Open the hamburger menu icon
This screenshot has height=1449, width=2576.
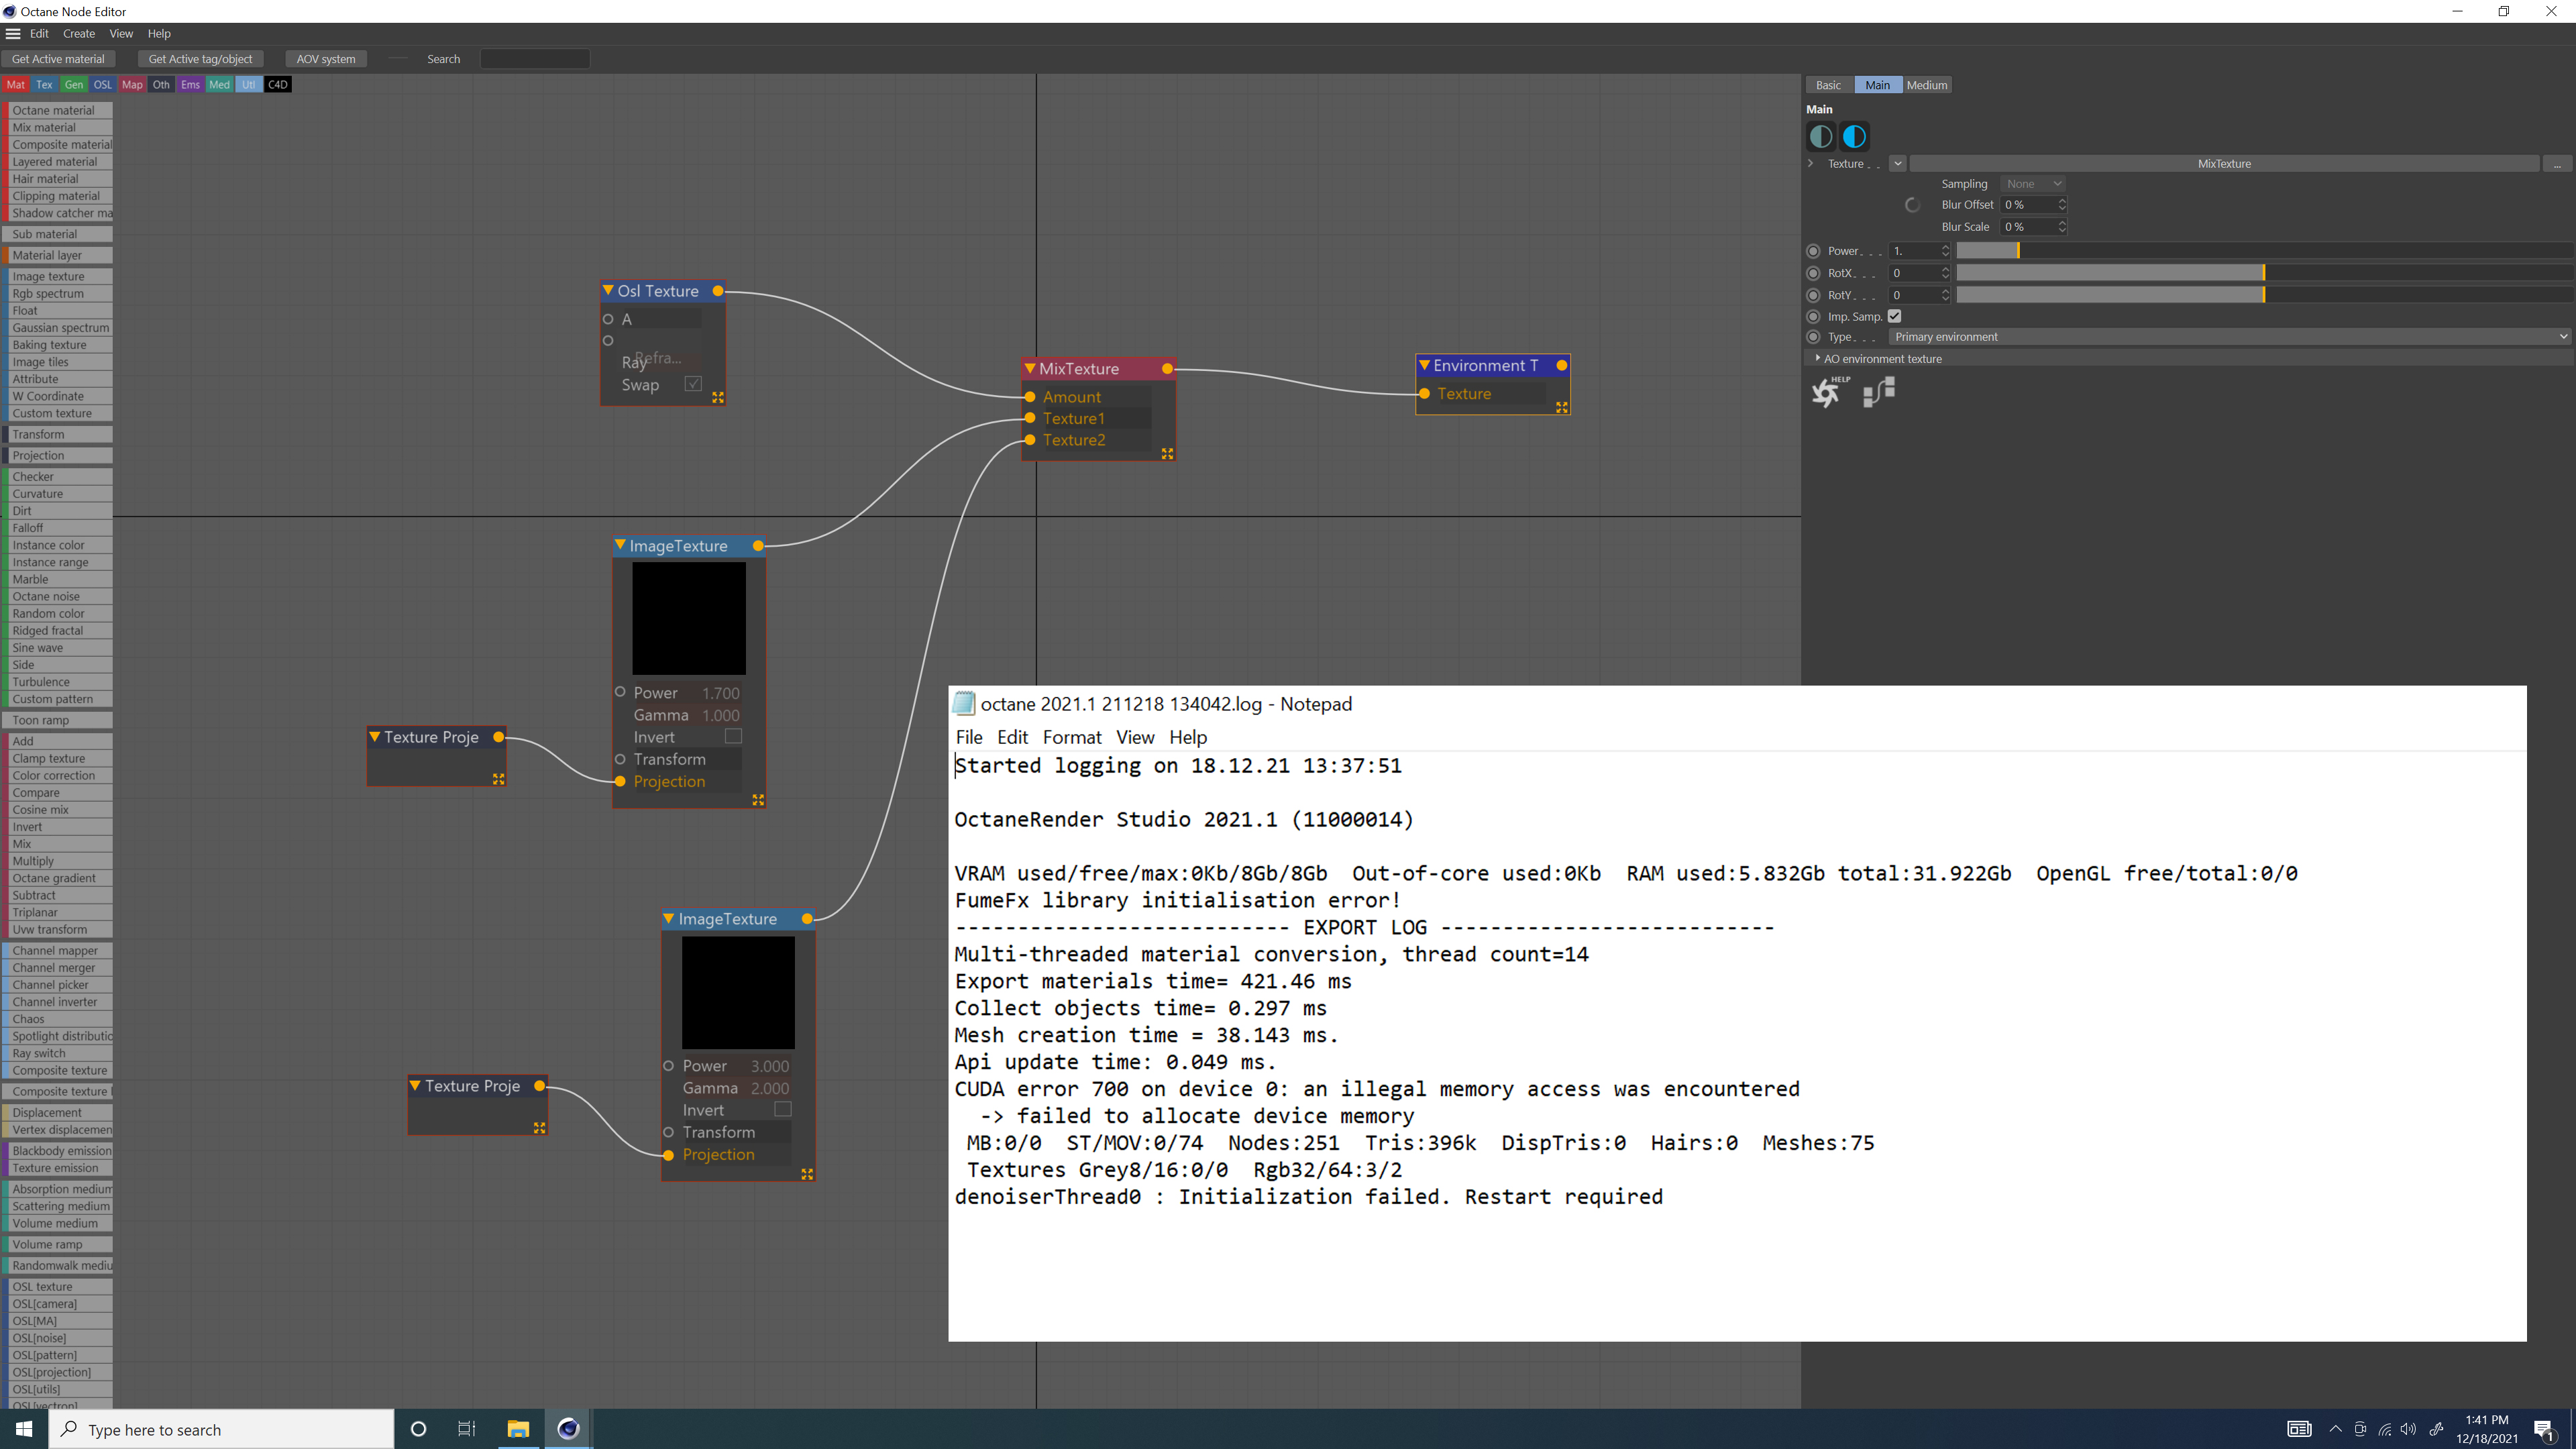pos(13,33)
